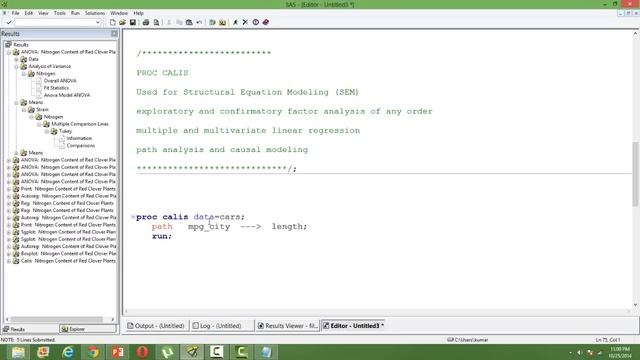Screen dimensions: 640x360
Task: Open the File menu
Action: 16,13
